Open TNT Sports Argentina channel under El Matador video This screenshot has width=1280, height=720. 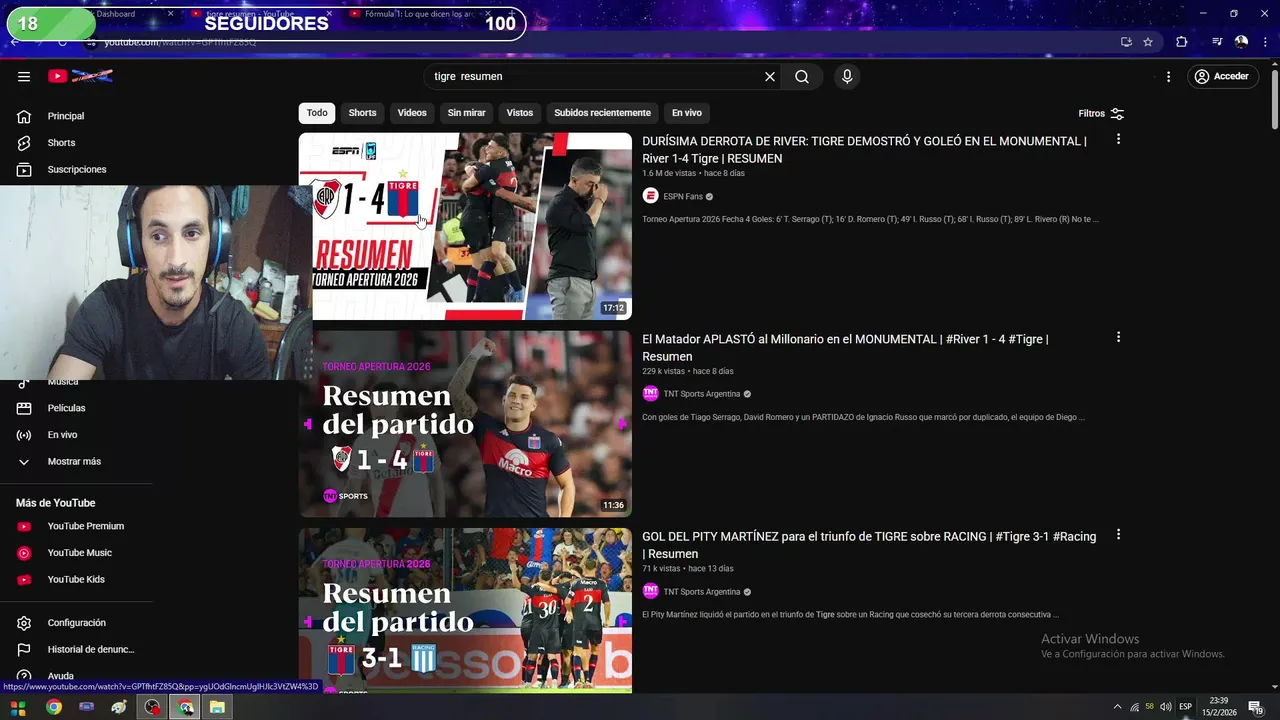(702, 394)
